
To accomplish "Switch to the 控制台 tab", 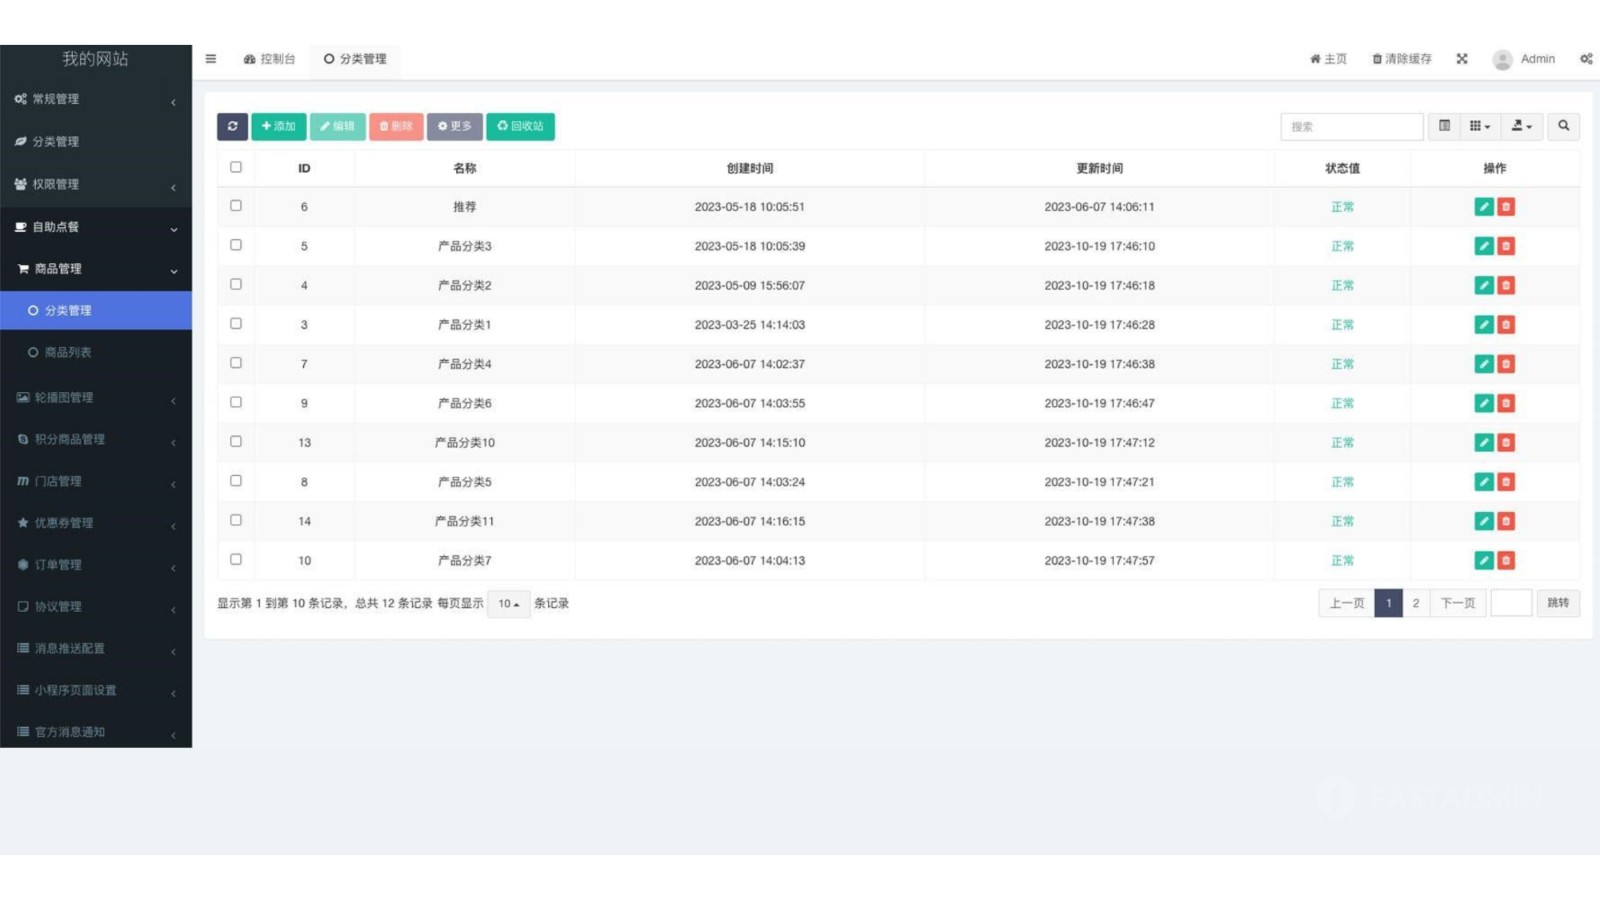I will tap(270, 59).
